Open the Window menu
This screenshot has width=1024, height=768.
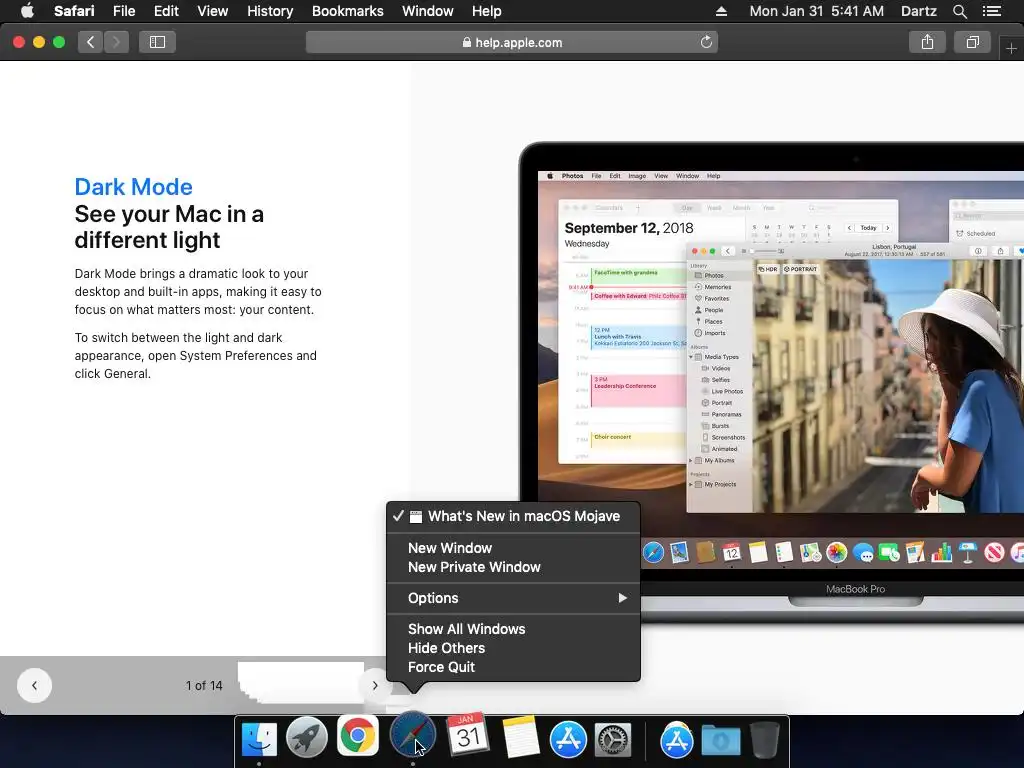pos(428,11)
